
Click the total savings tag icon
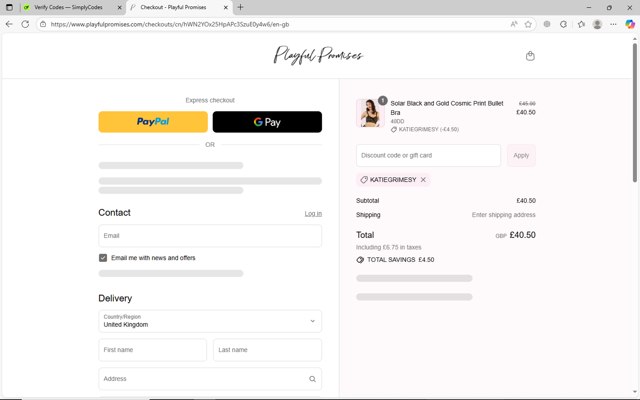pos(360,260)
